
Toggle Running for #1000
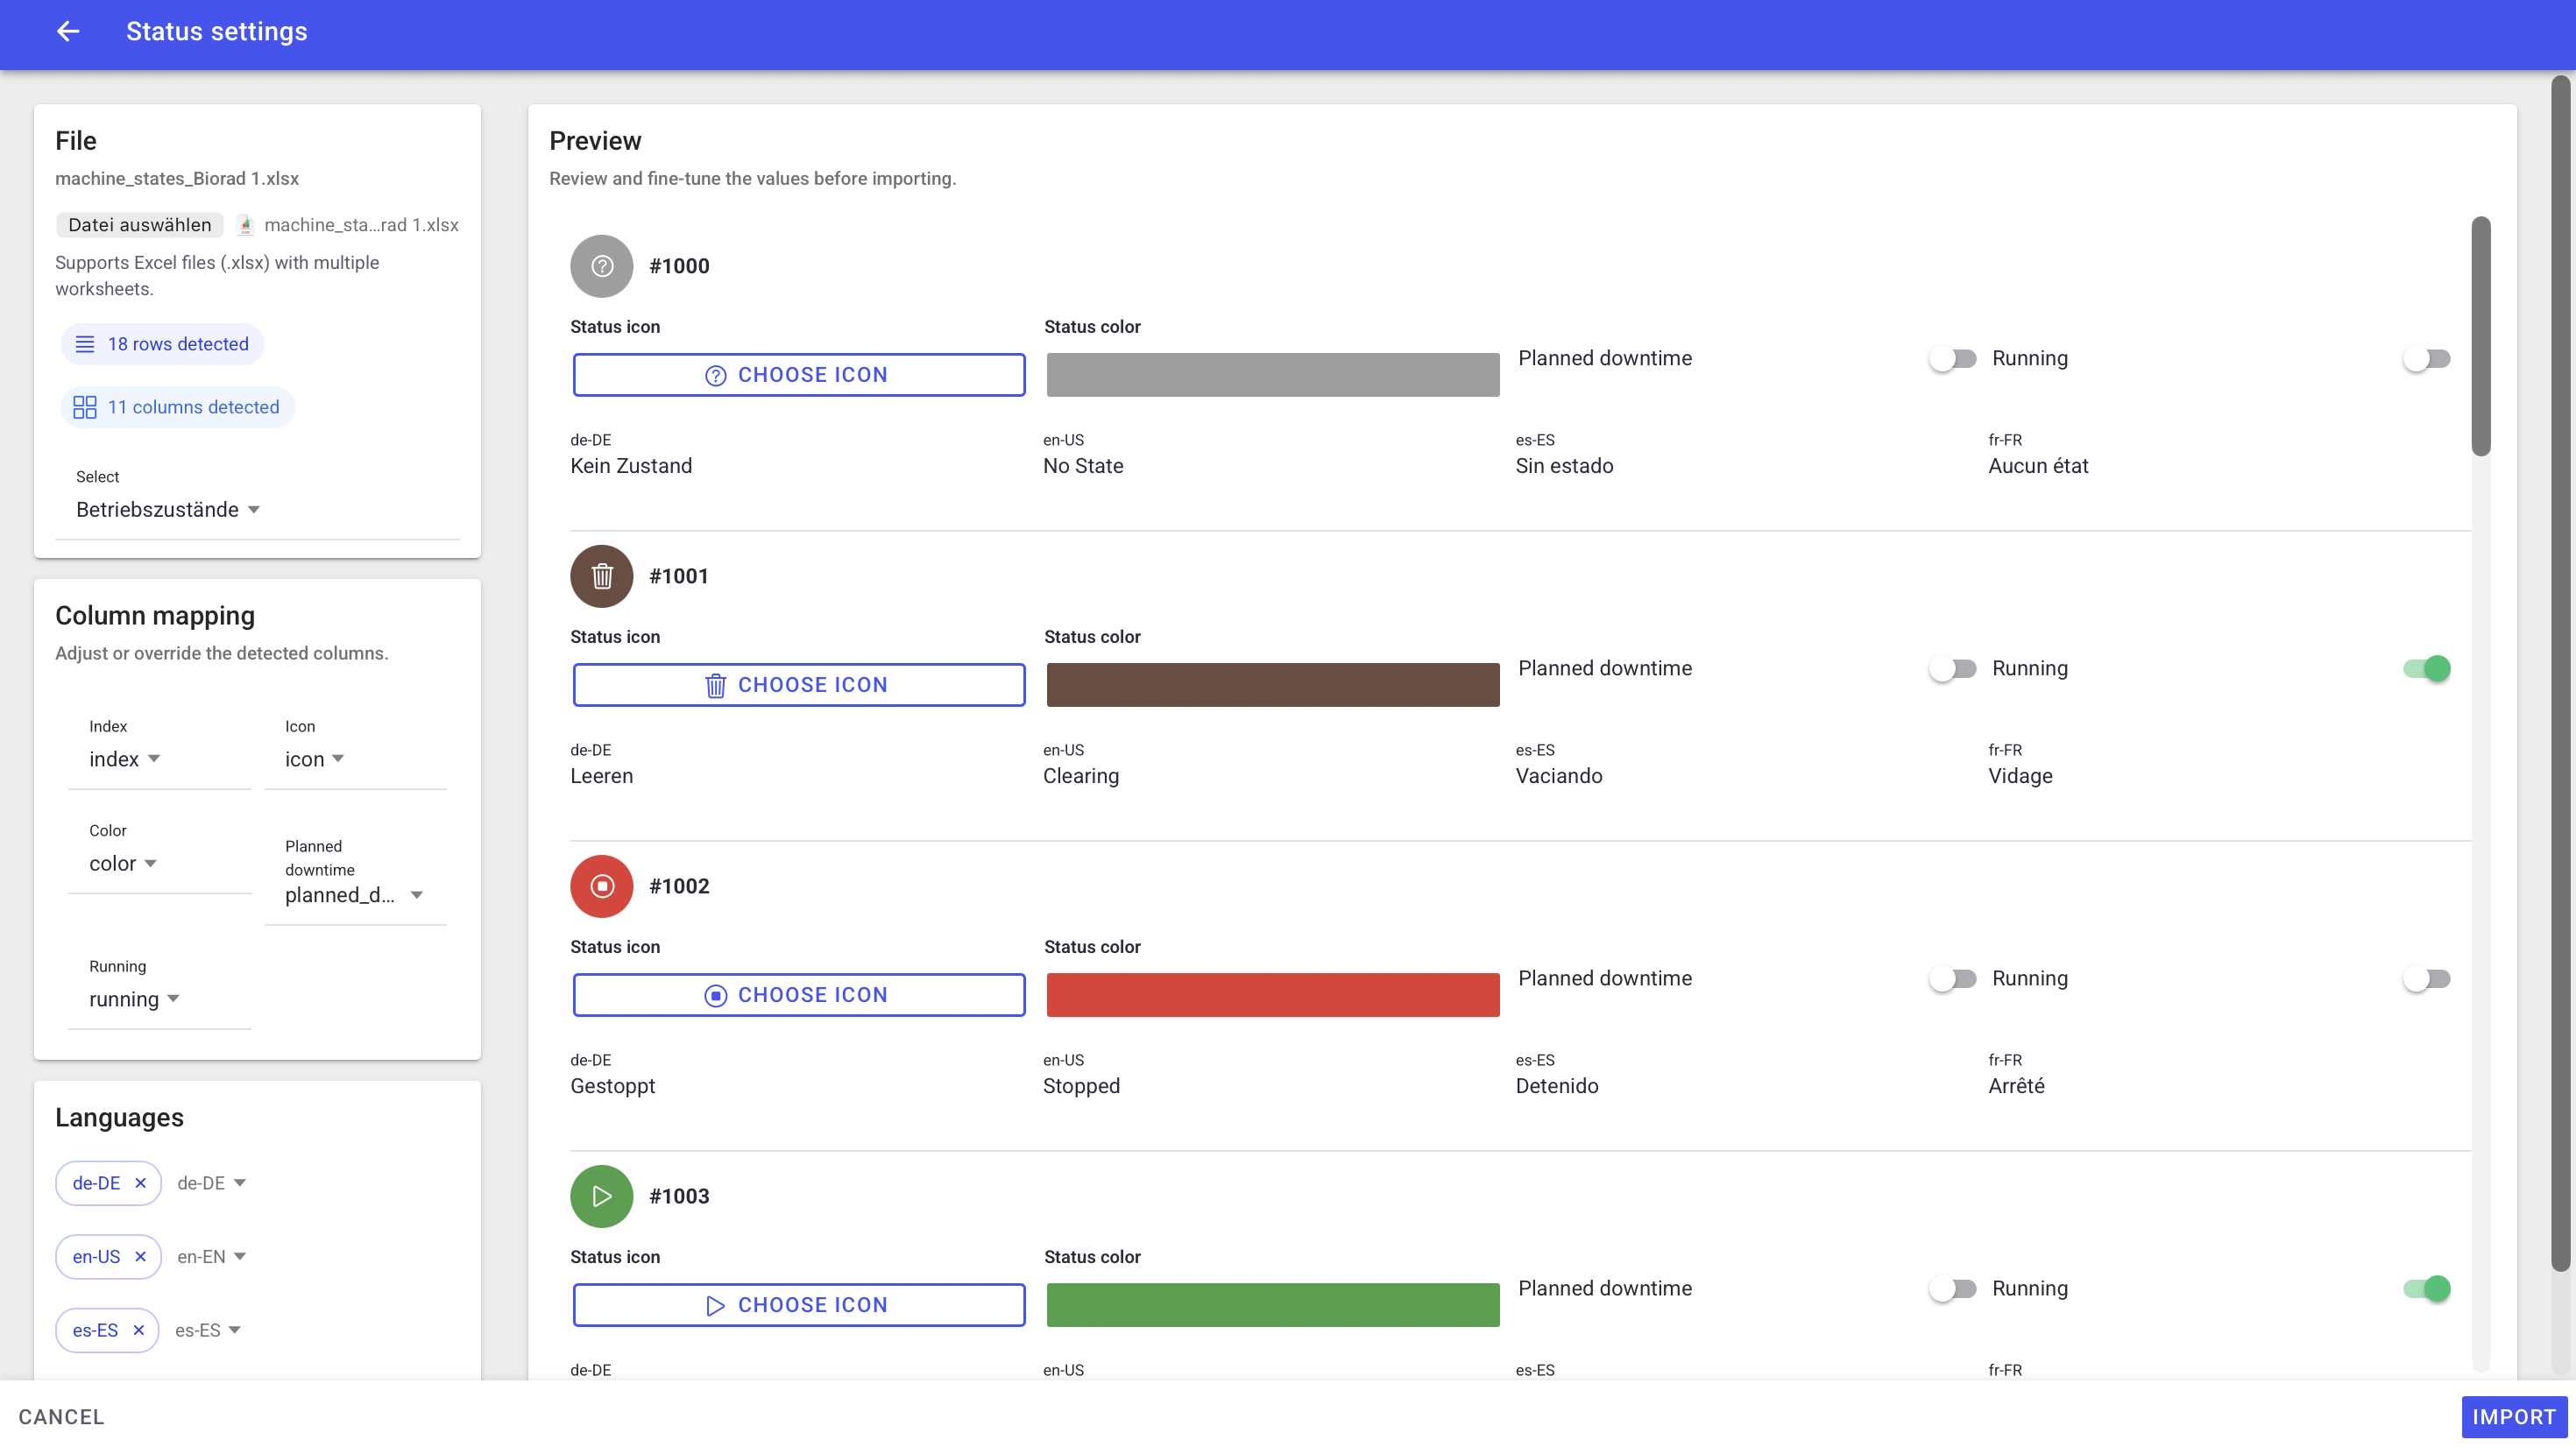pos(2426,358)
